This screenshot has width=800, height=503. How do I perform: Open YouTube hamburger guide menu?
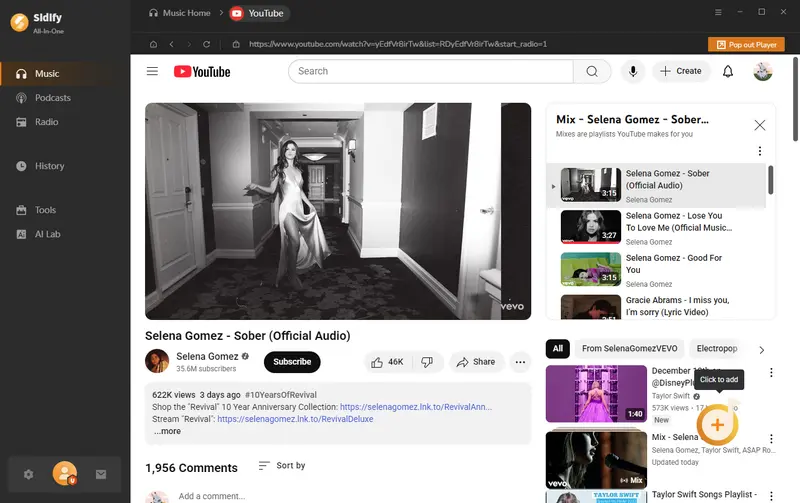(152, 71)
